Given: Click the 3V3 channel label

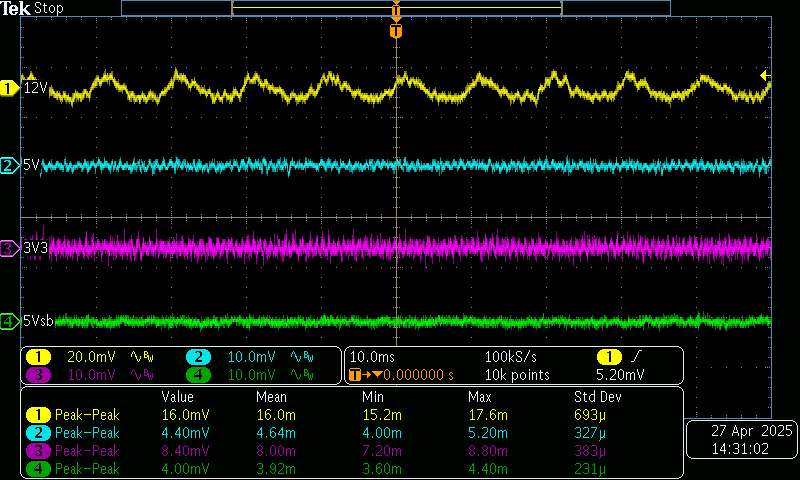Looking at the screenshot, I should (x=35, y=248).
